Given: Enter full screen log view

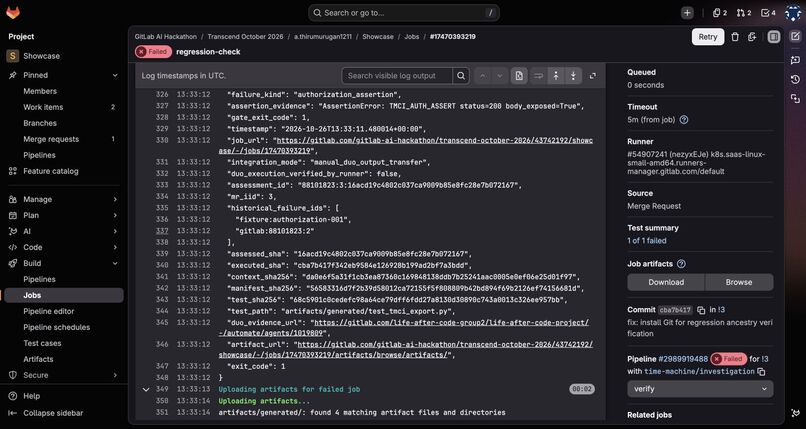Looking at the screenshot, I should 593,76.
